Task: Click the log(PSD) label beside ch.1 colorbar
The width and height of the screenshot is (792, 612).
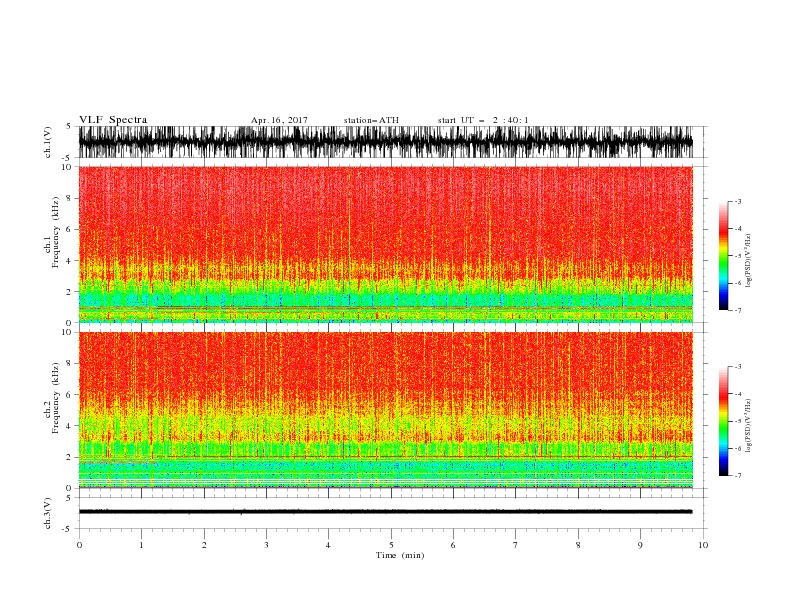Action: click(x=748, y=261)
